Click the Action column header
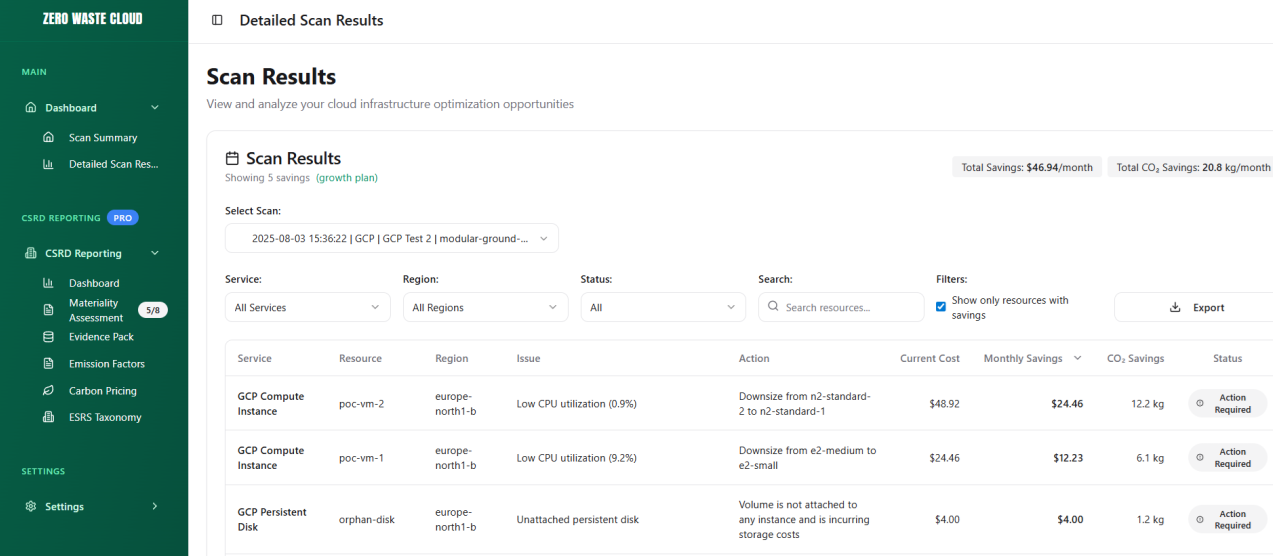Screen dimensions: 1273x556 coord(754,358)
